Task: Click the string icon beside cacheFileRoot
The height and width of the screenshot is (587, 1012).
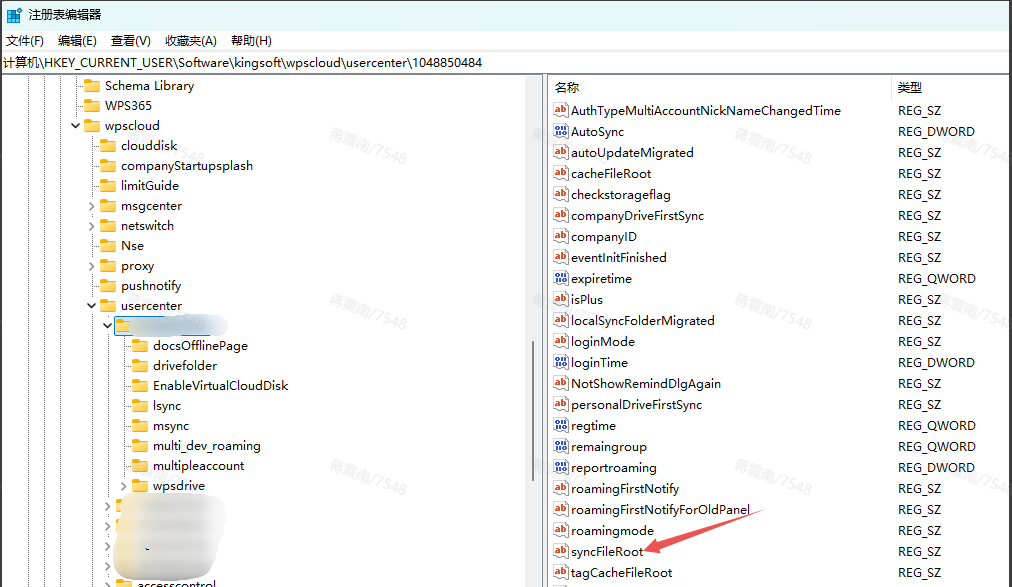Action: click(560, 174)
